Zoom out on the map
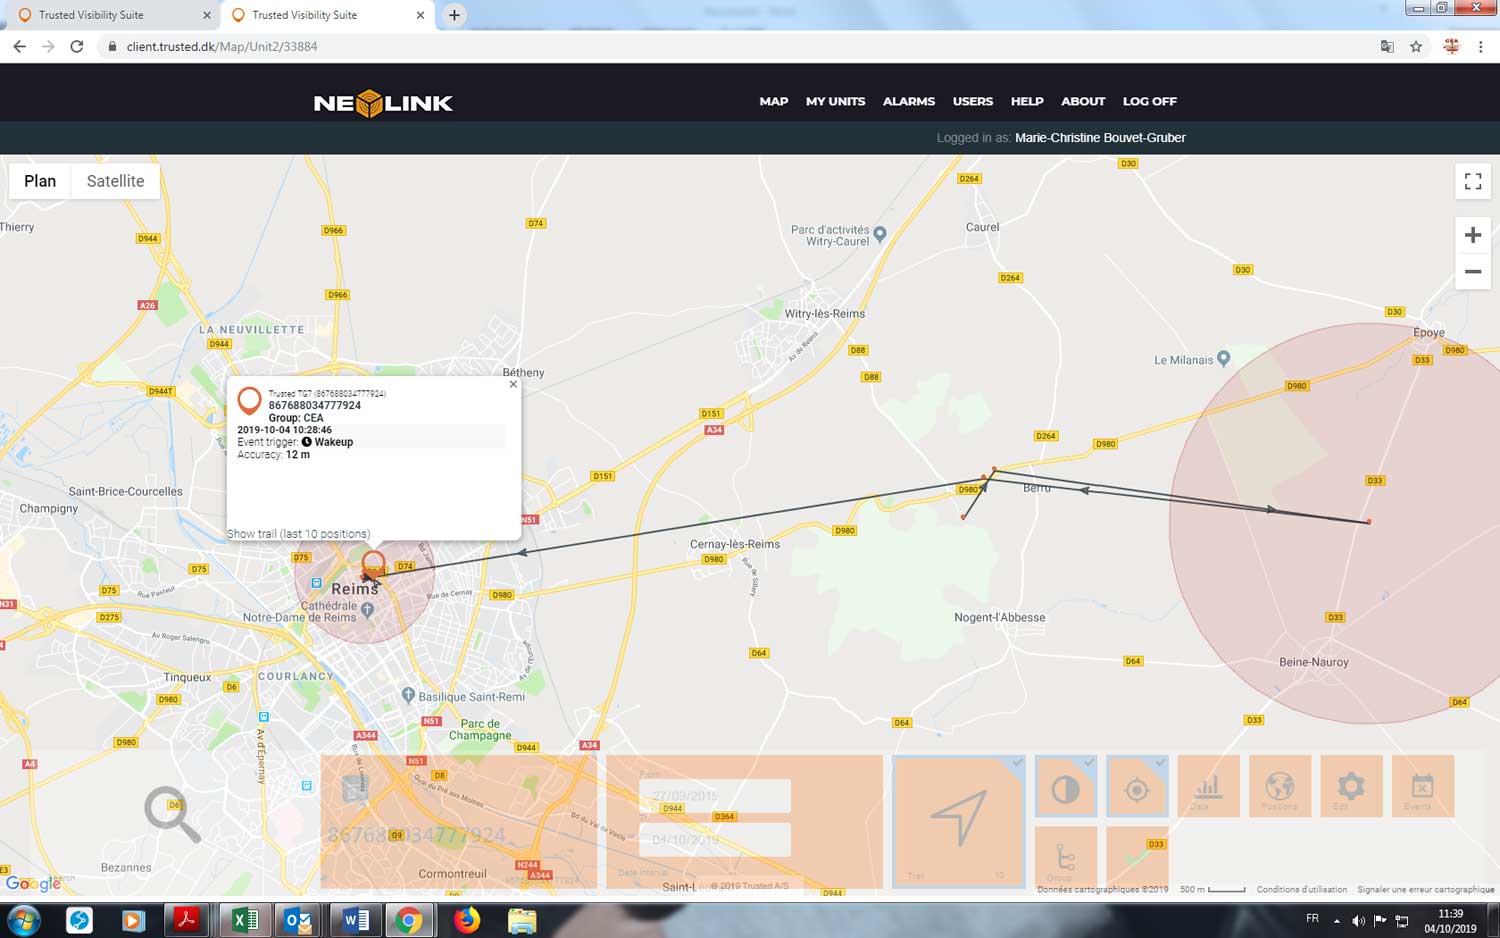This screenshot has width=1500, height=938. pyautogui.click(x=1472, y=271)
